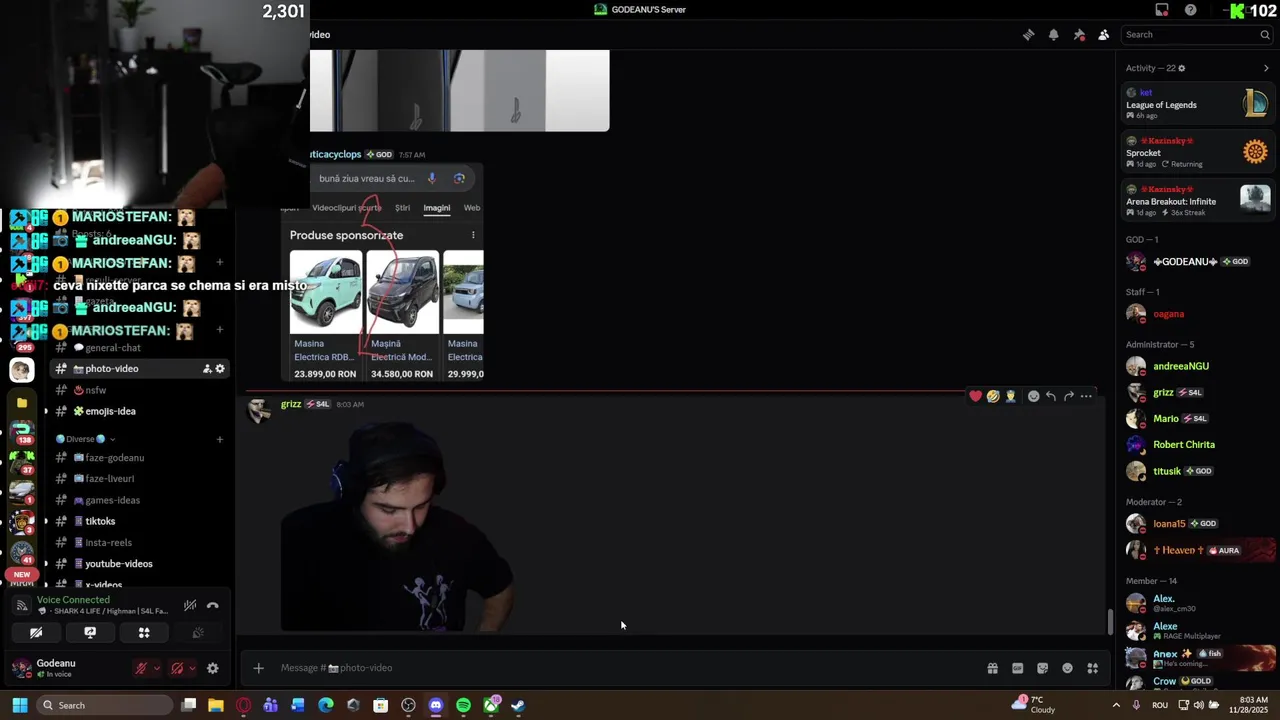Start an activity in voice panel
Image resolution: width=1280 pixels, height=720 pixels.
[x=144, y=633]
